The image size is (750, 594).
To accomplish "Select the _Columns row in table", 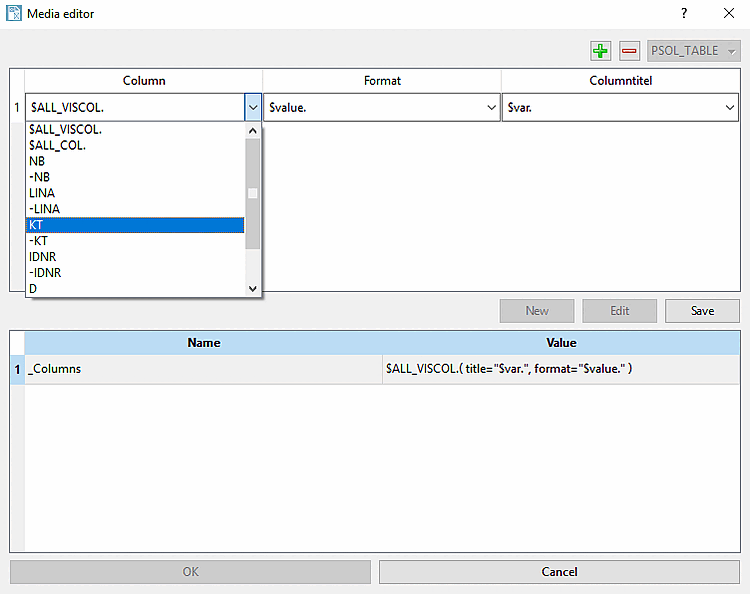I will point(375,369).
